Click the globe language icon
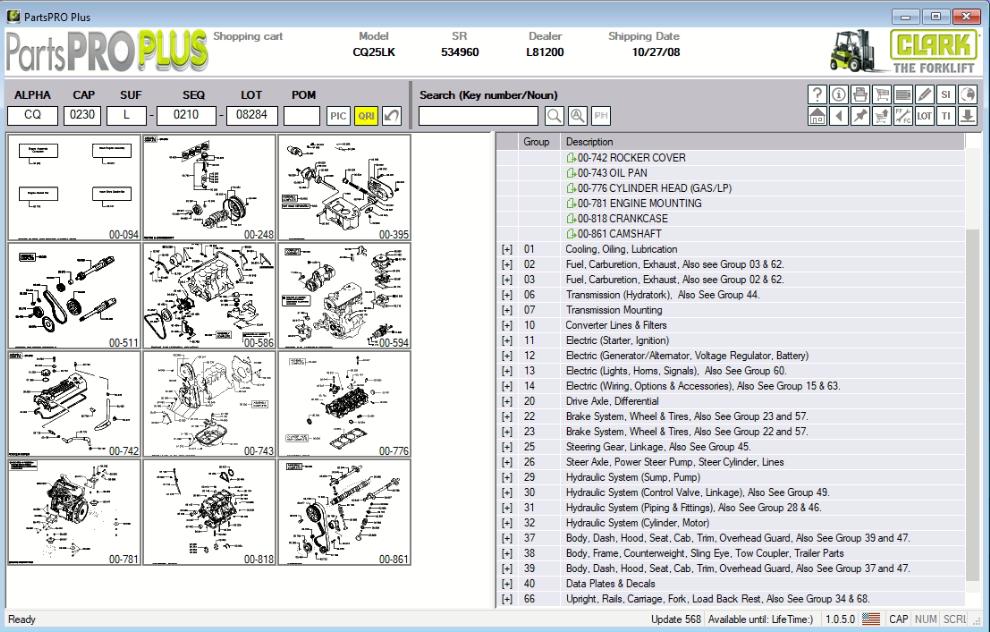Image resolution: width=990 pixels, height=632 pixels. pos(968,96)
